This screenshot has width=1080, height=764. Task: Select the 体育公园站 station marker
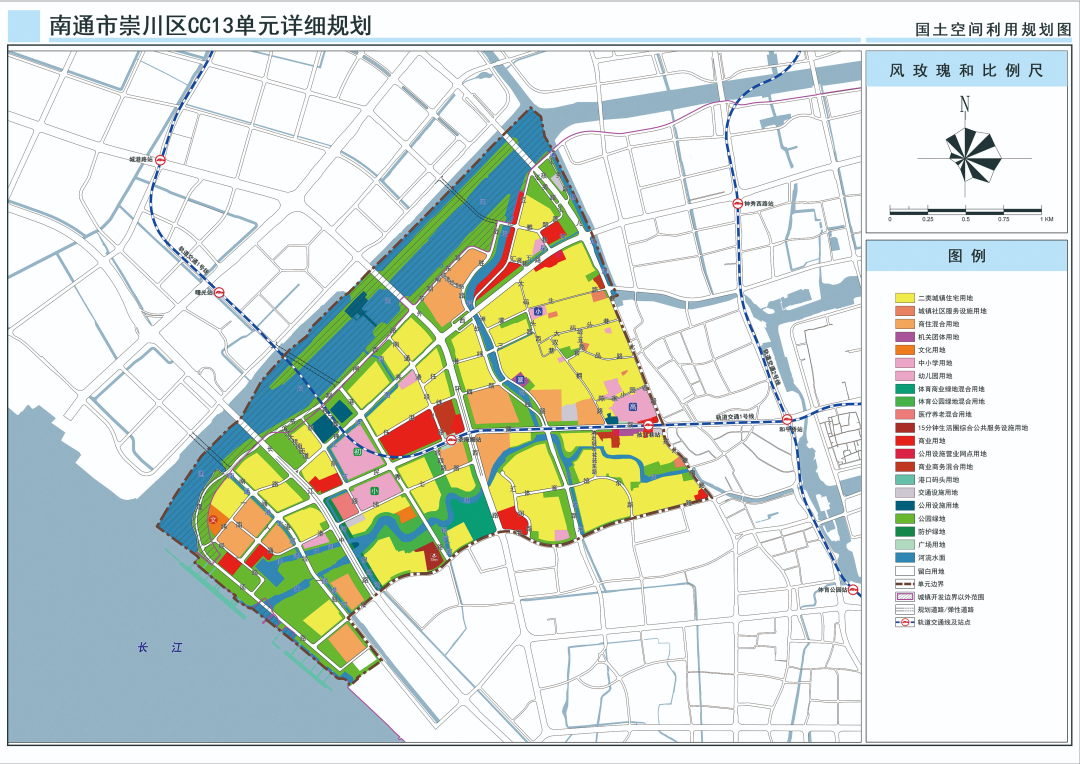(852, 590)
